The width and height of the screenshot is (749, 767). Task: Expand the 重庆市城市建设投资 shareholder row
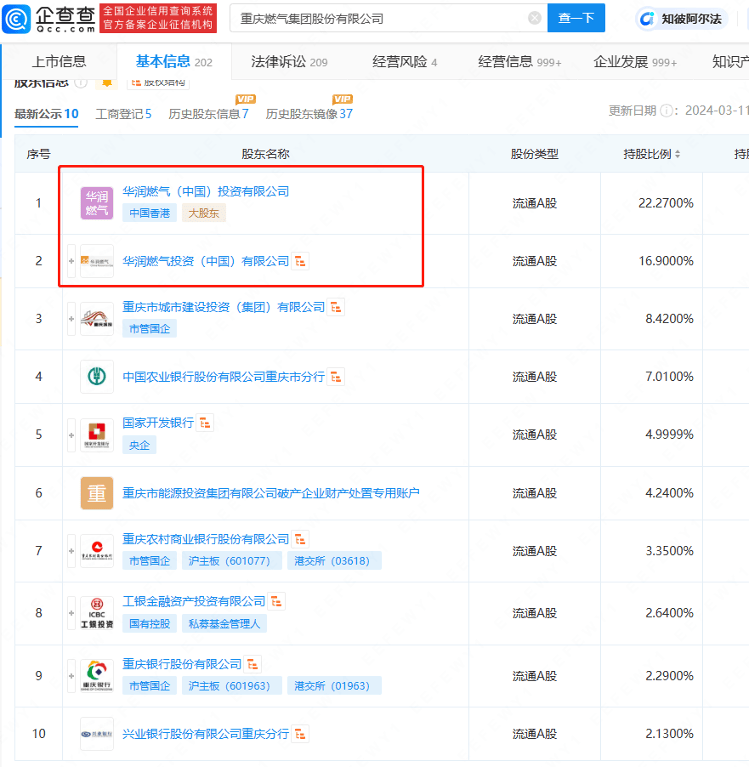(71, 319)
